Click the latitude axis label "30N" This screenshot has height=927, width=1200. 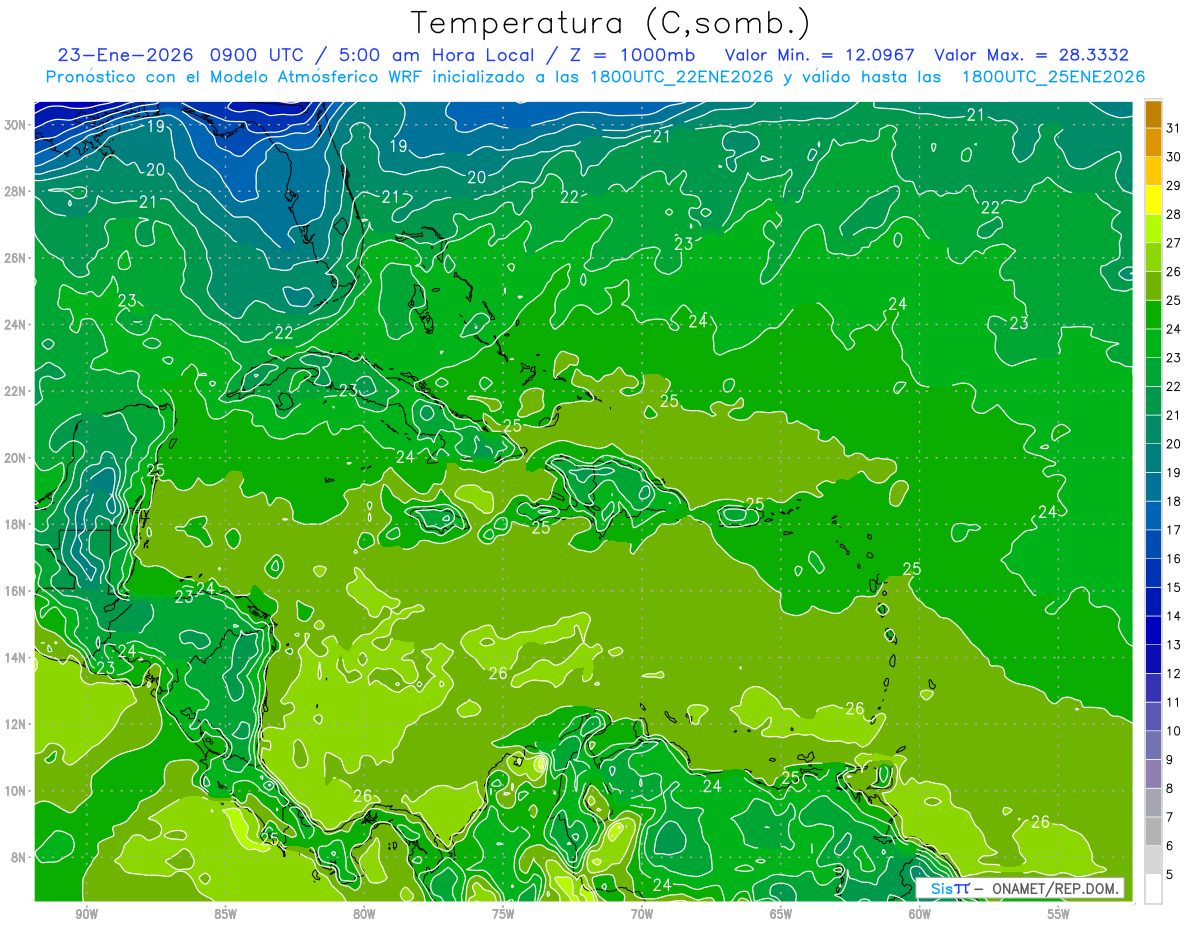16,125
